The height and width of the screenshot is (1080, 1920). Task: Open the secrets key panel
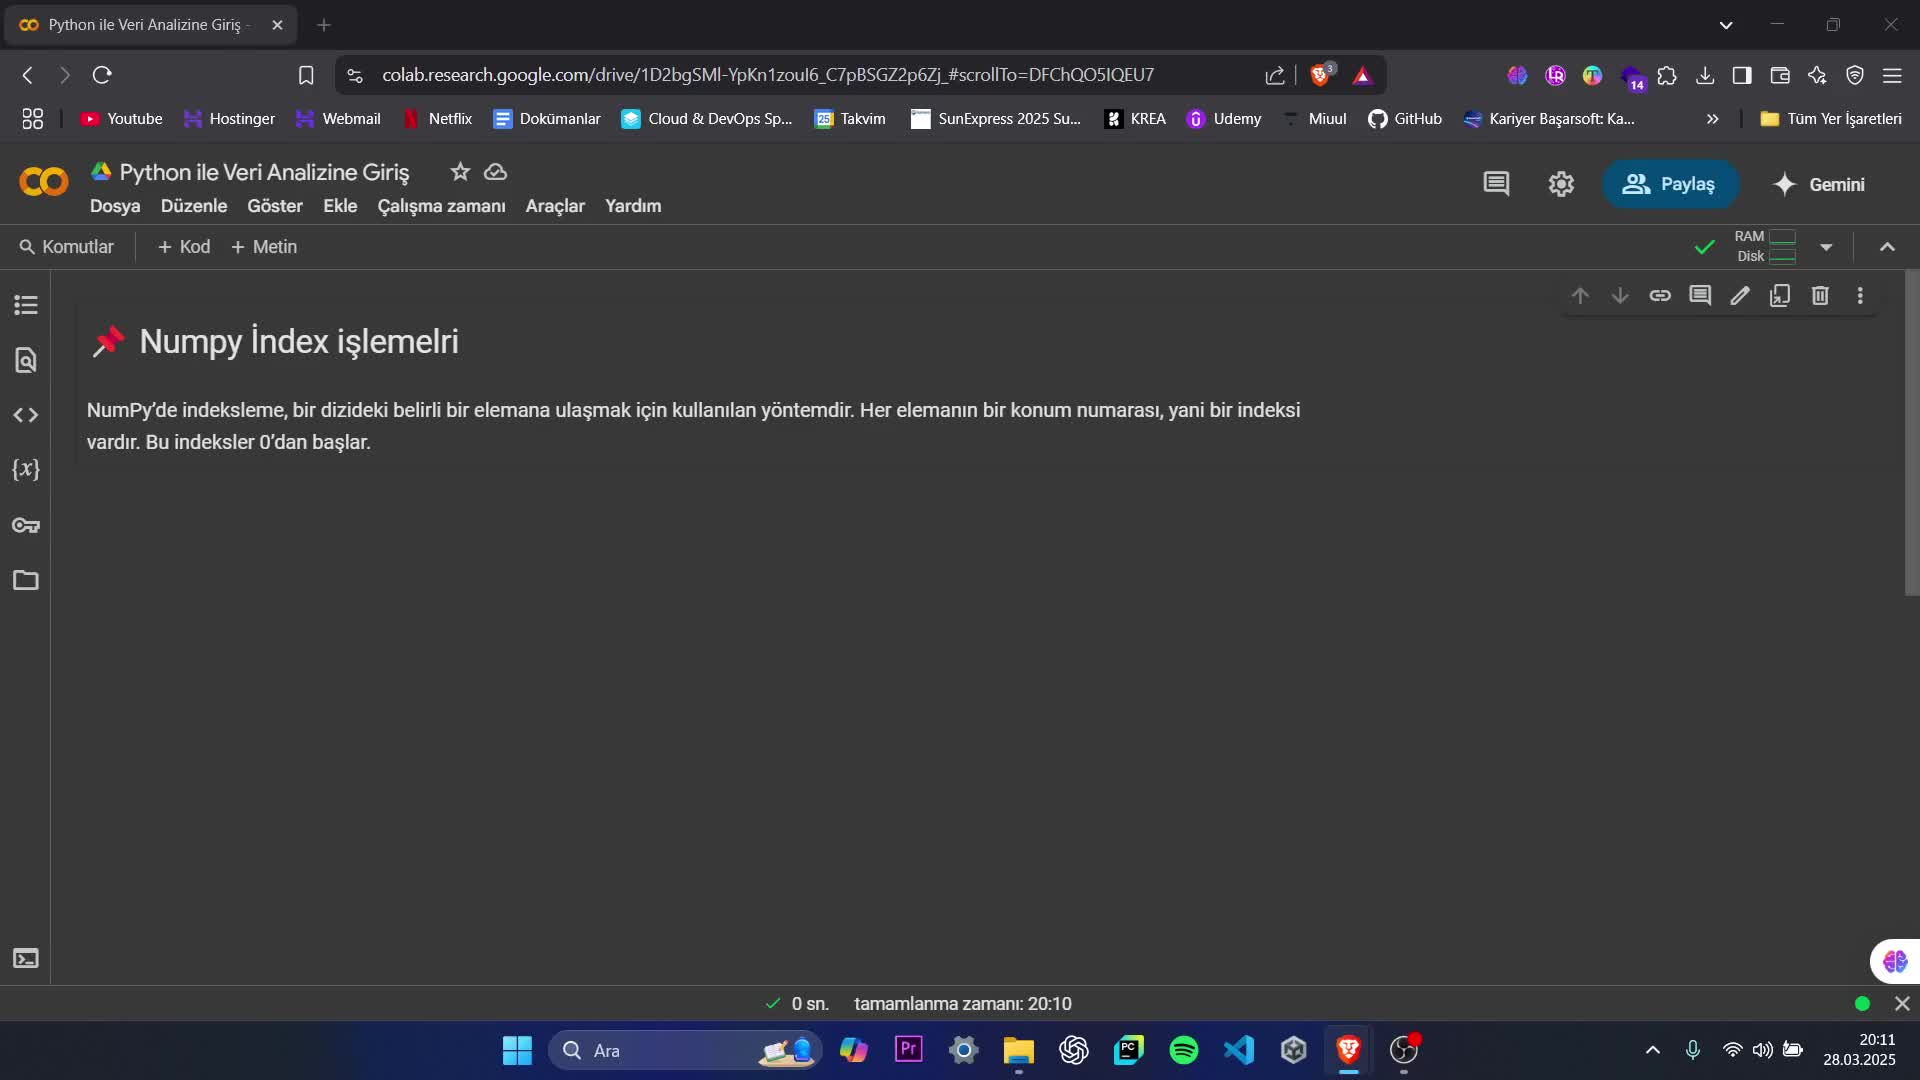tap(26, 525)
